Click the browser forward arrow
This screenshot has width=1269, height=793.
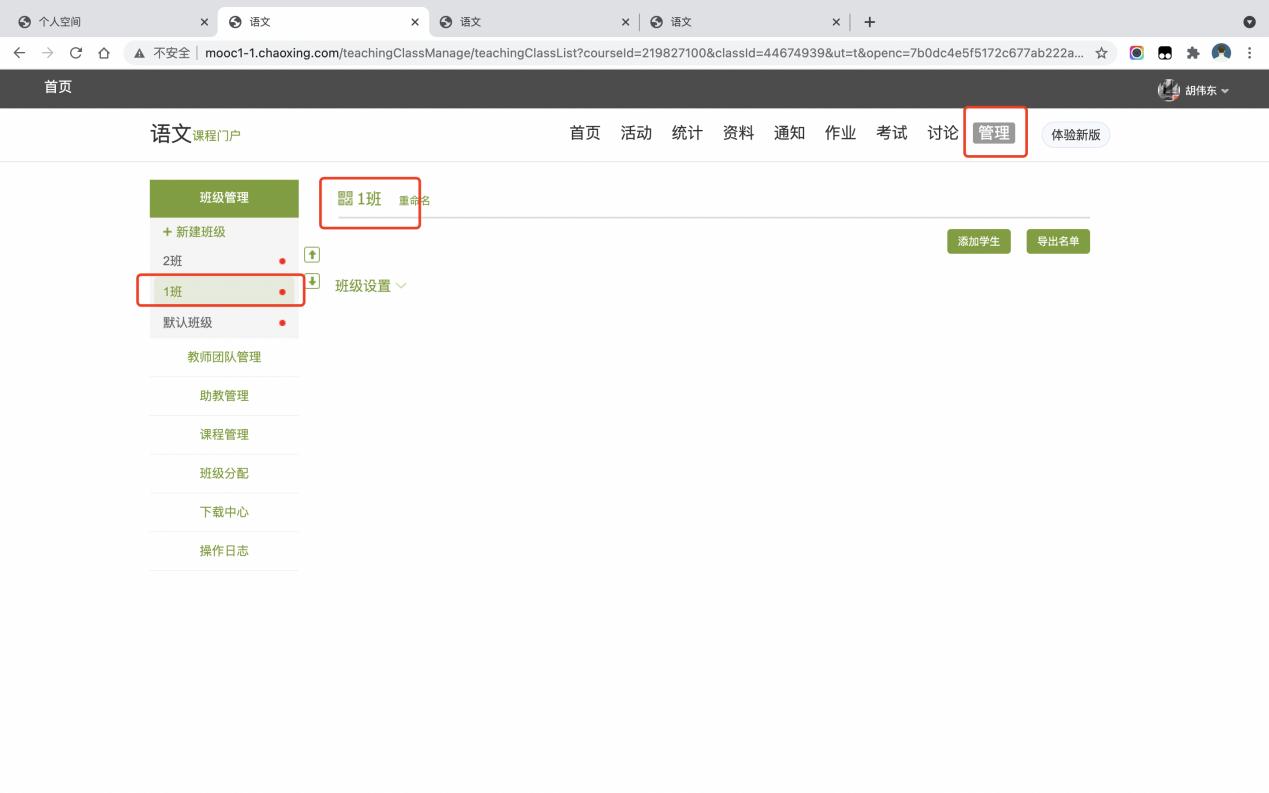[47, 53]
